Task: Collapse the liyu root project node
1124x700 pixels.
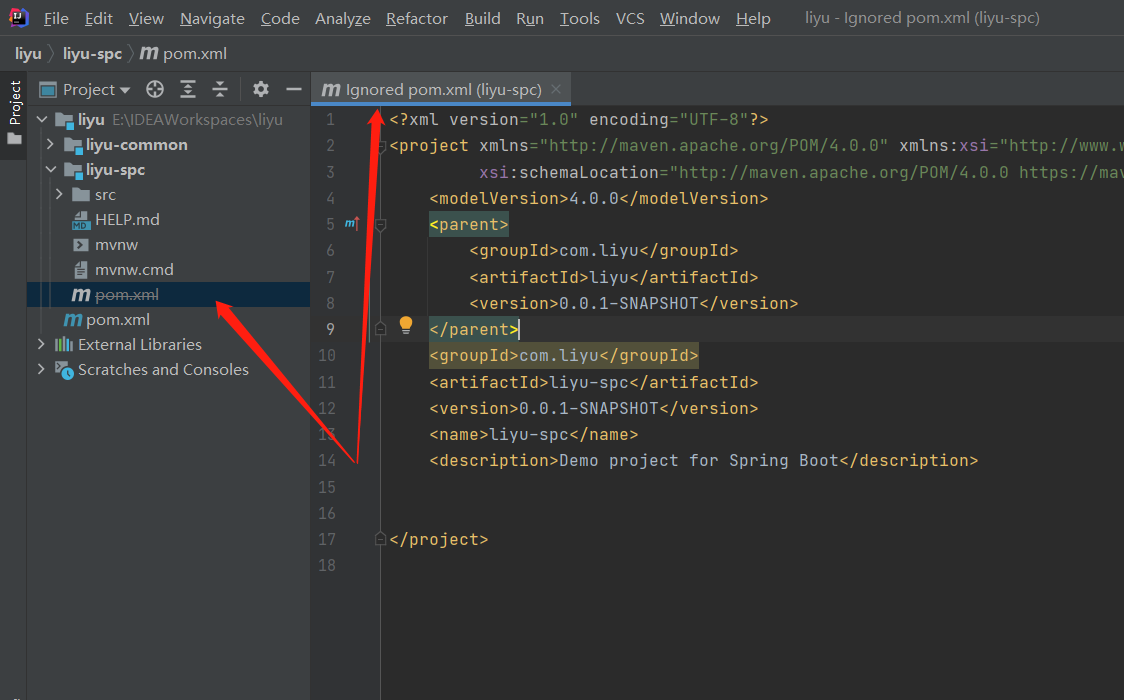Action: [42, 120]
